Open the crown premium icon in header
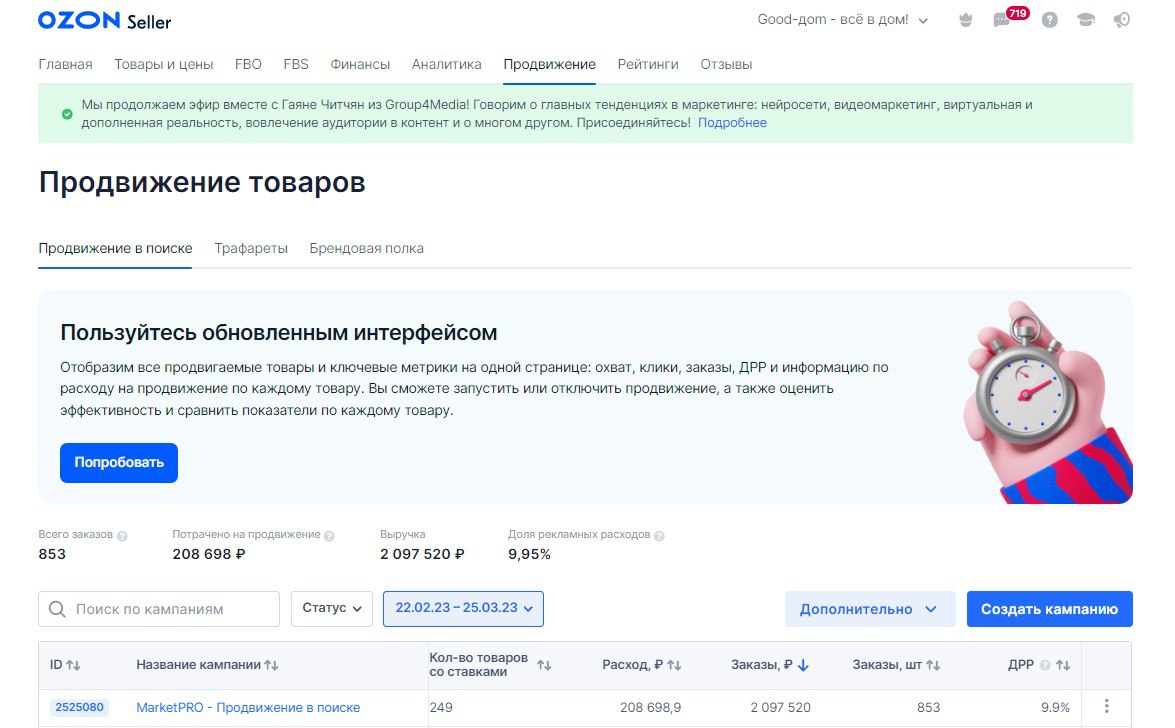Image resolution: width=1175 pixels, height=728 pixels. pos(965,20)
